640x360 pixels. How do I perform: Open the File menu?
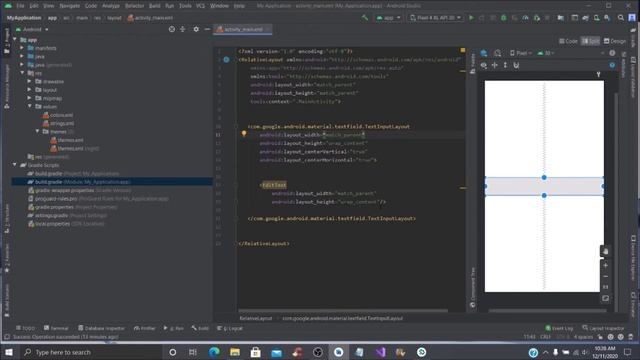(x=20, y=6)
